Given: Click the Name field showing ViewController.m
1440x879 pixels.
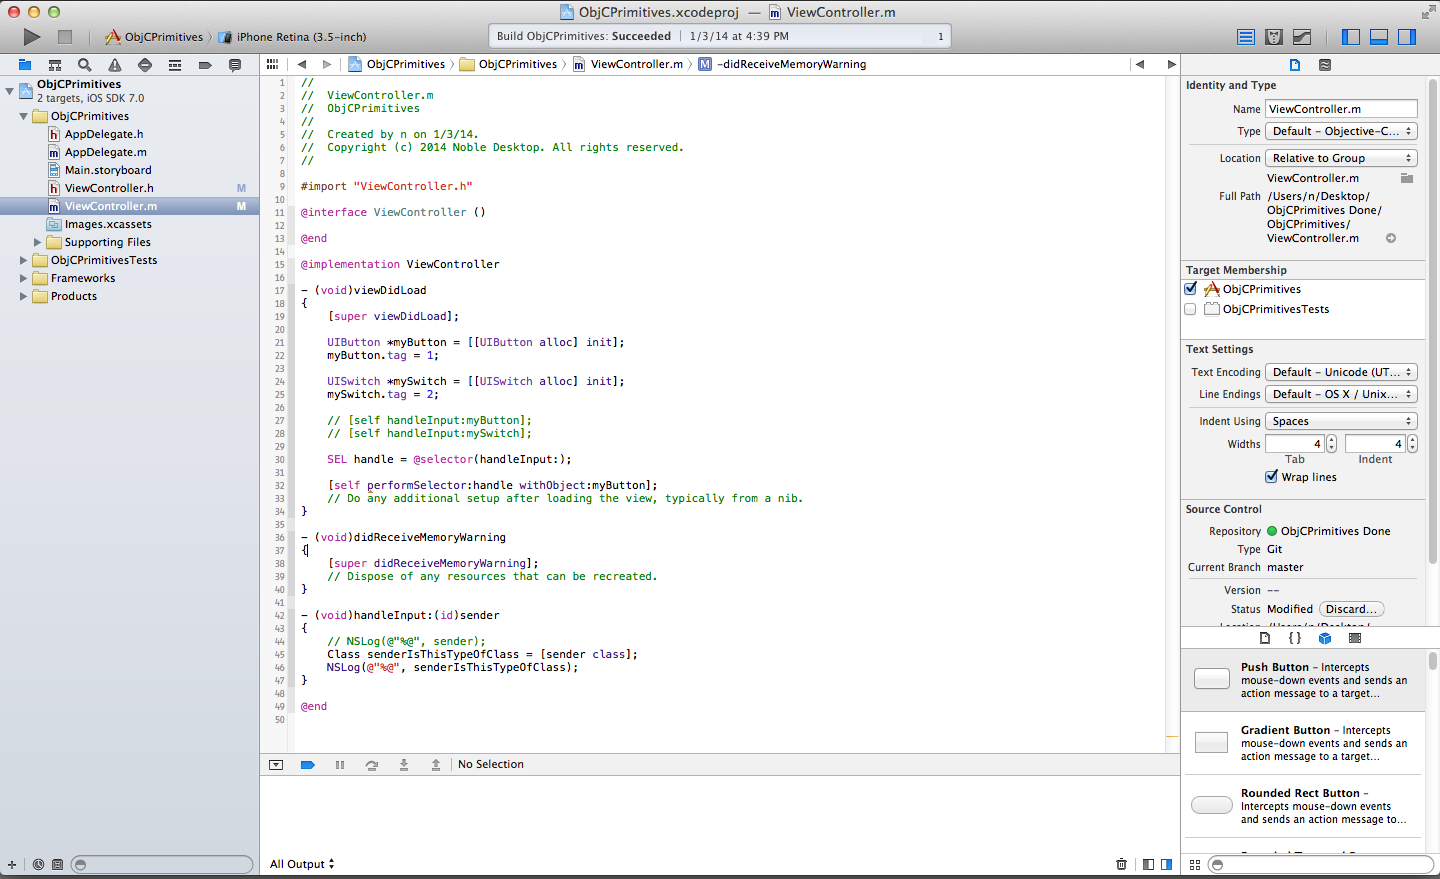Looking at the screenshot, I should click(1342, 109).
